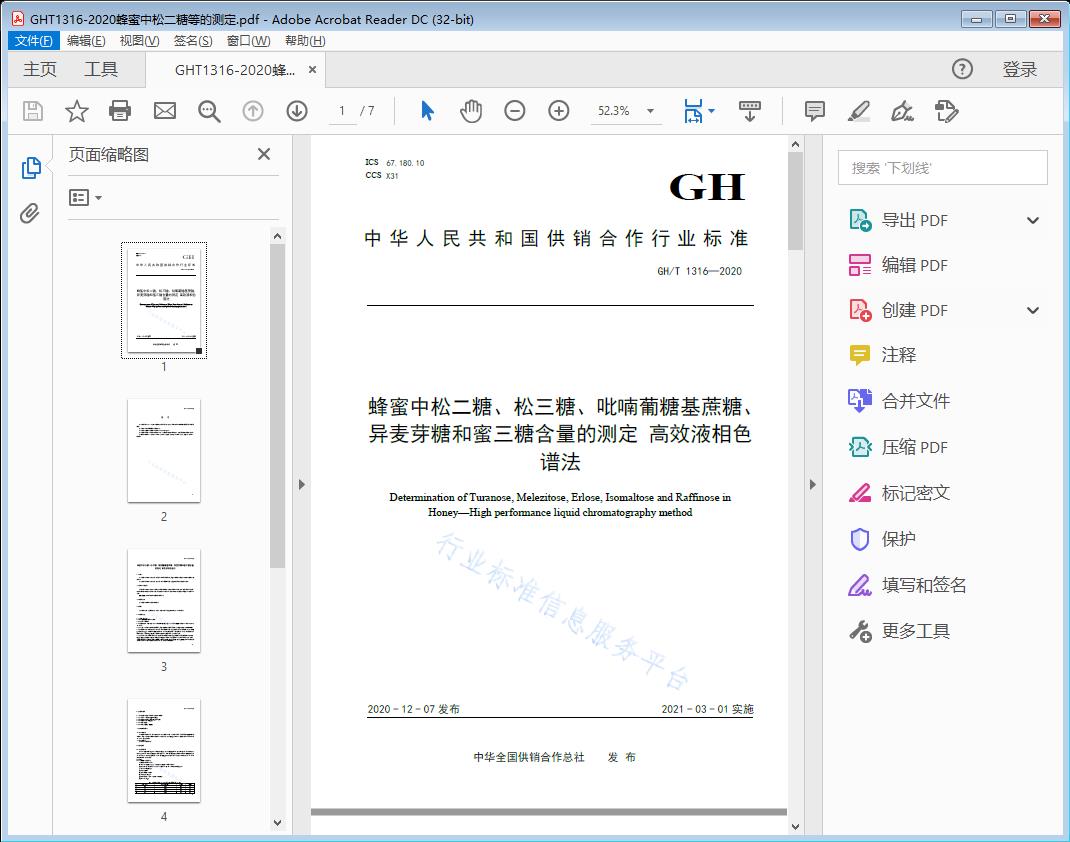Select the Hand tool
The height and width of the screenshot is (842, 1070).
[470, 111]
